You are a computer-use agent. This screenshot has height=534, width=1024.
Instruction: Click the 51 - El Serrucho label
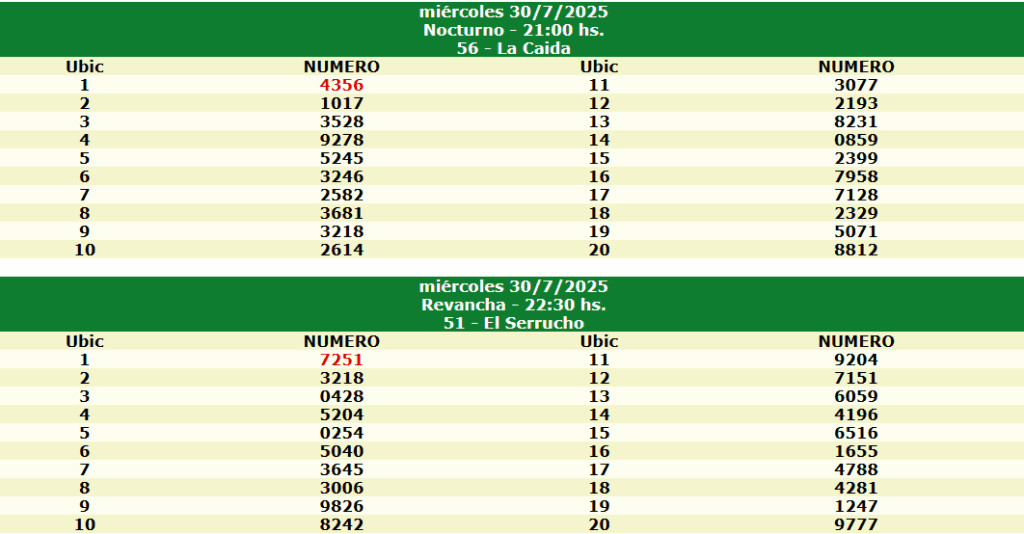pos(514,323)
